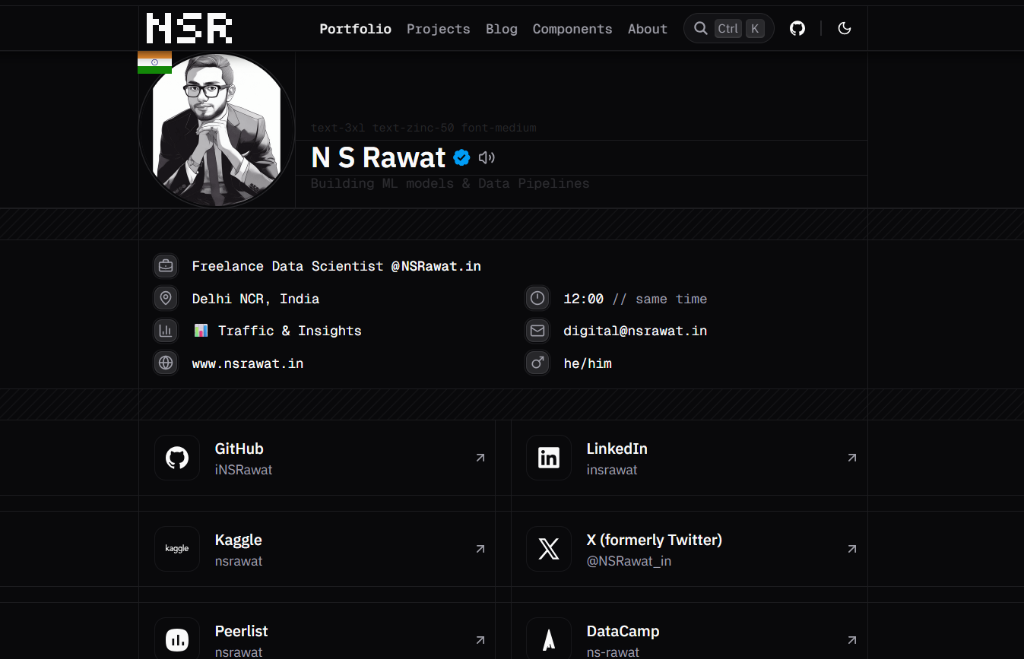Go to the Blog page

[501, 29]
